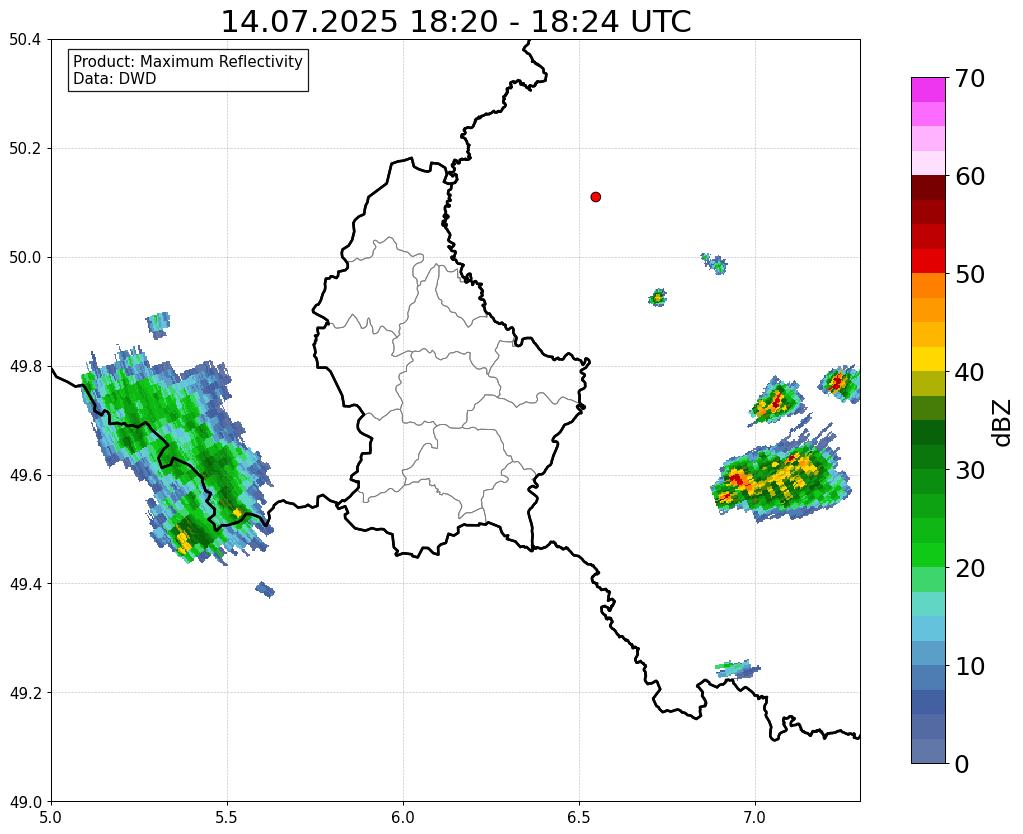
Task: Click the 70 value on the colorbar
Action: pyautogui.click(x=969, y=78)
